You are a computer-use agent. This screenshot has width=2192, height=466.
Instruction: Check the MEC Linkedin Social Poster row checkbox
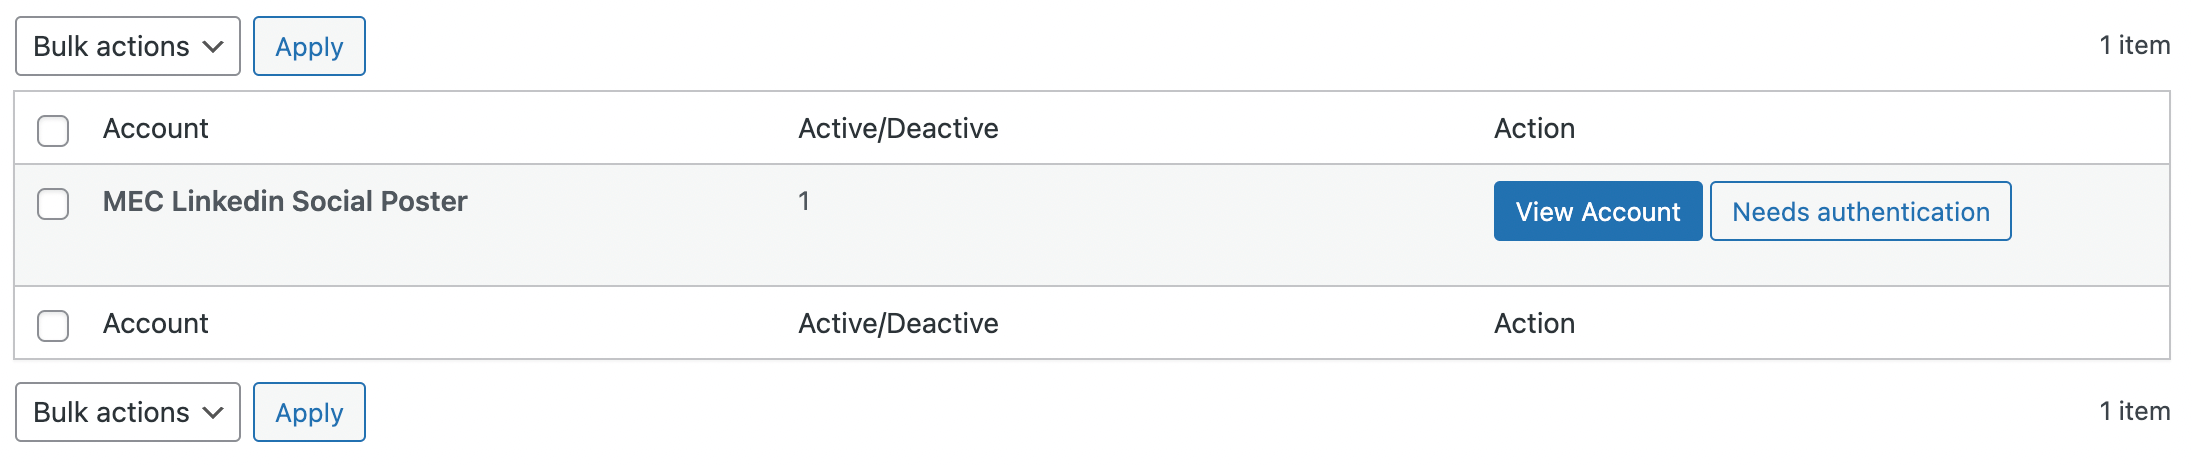53,204
